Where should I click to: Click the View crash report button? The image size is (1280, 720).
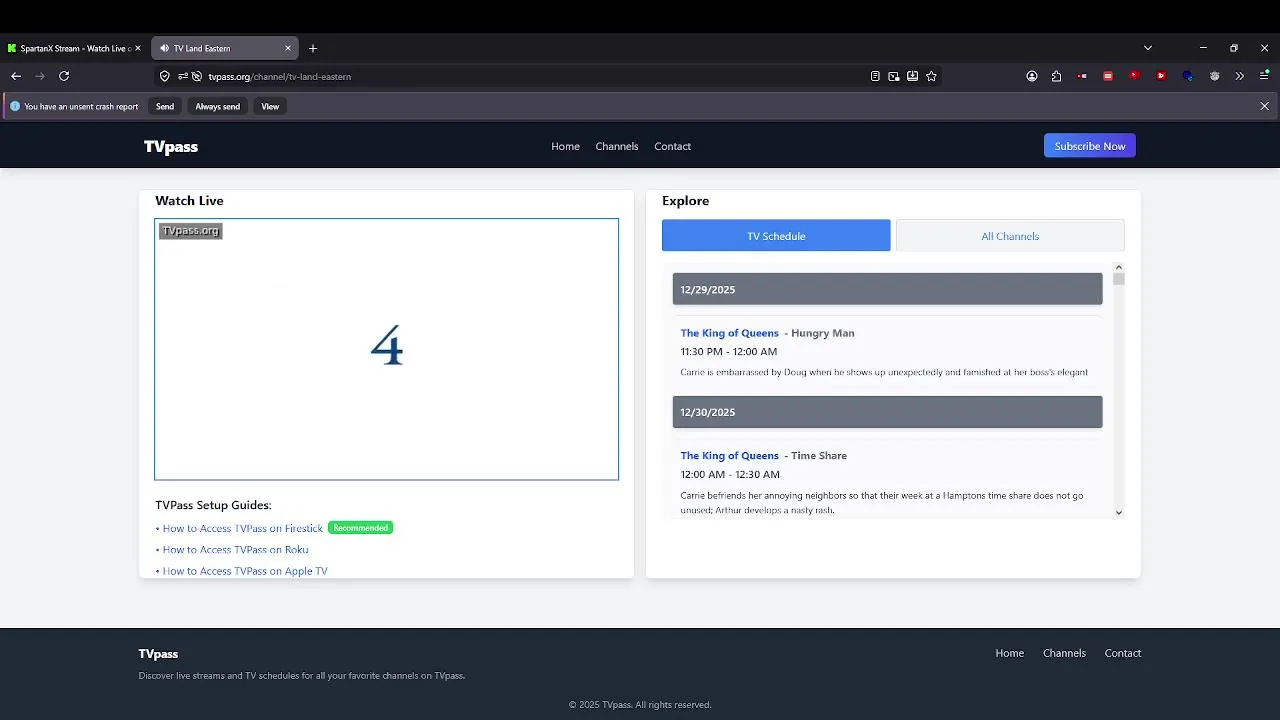point(270,106)
